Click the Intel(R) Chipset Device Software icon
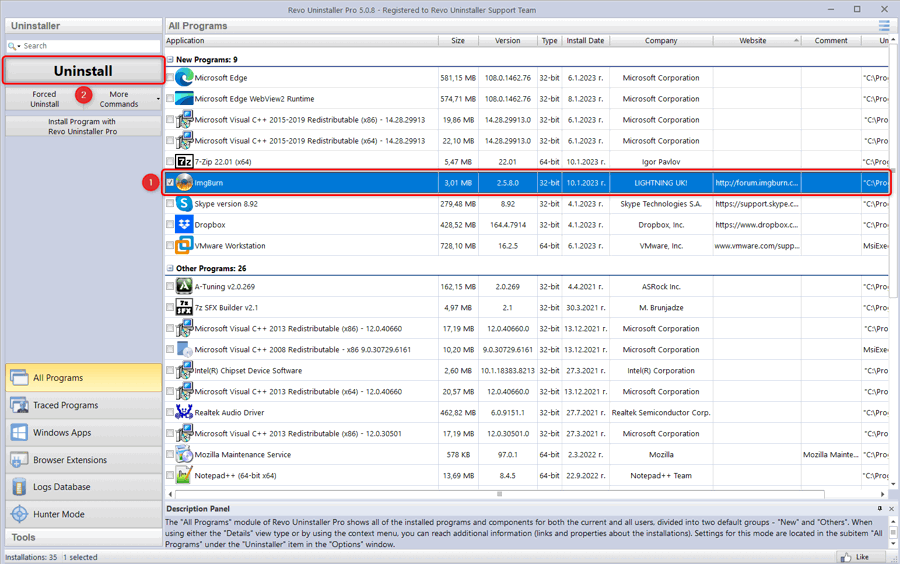This screenshot has width=900, height=564. 184,370
